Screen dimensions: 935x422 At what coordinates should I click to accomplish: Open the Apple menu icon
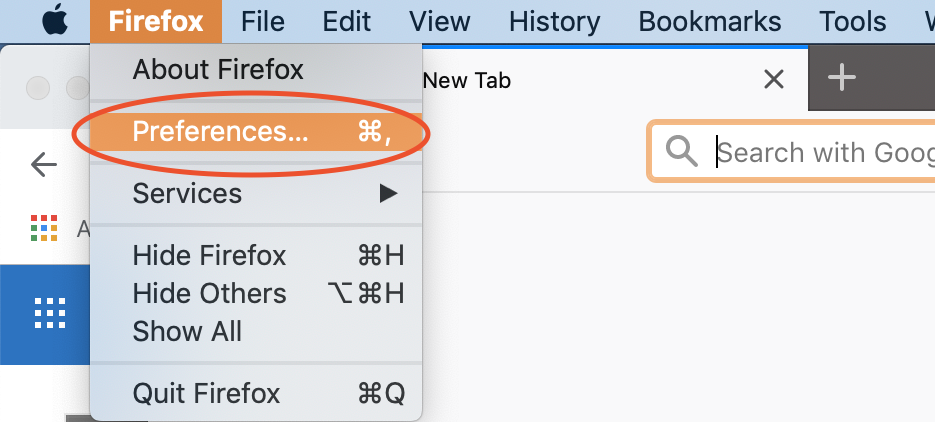(x=55, y=21)
